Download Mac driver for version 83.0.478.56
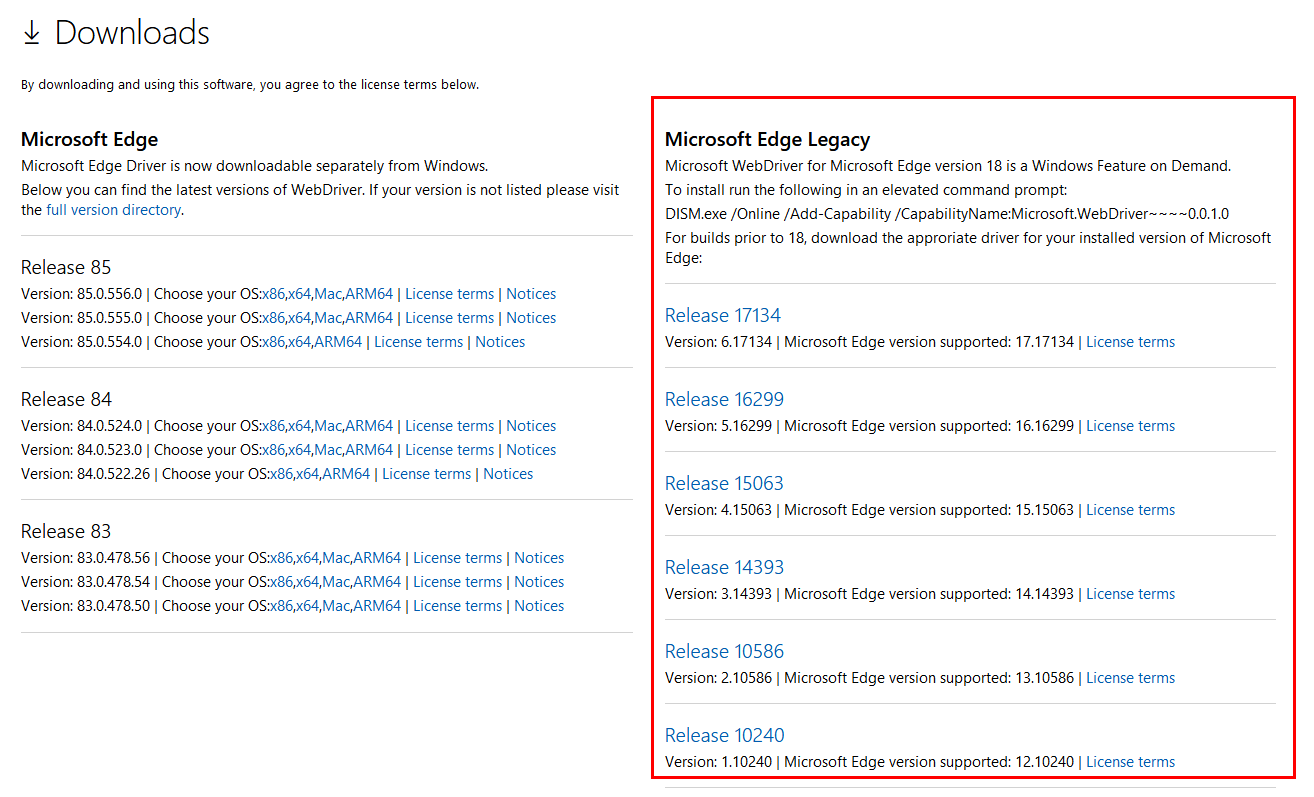Screen dimensions: 1314x797 [335, 558]
